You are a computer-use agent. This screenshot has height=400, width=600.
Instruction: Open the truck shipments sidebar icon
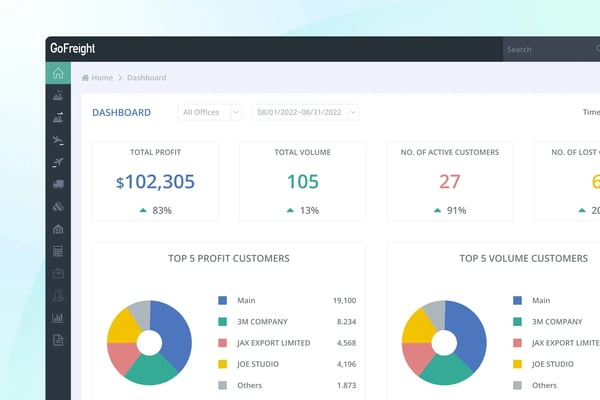(58, 184)
